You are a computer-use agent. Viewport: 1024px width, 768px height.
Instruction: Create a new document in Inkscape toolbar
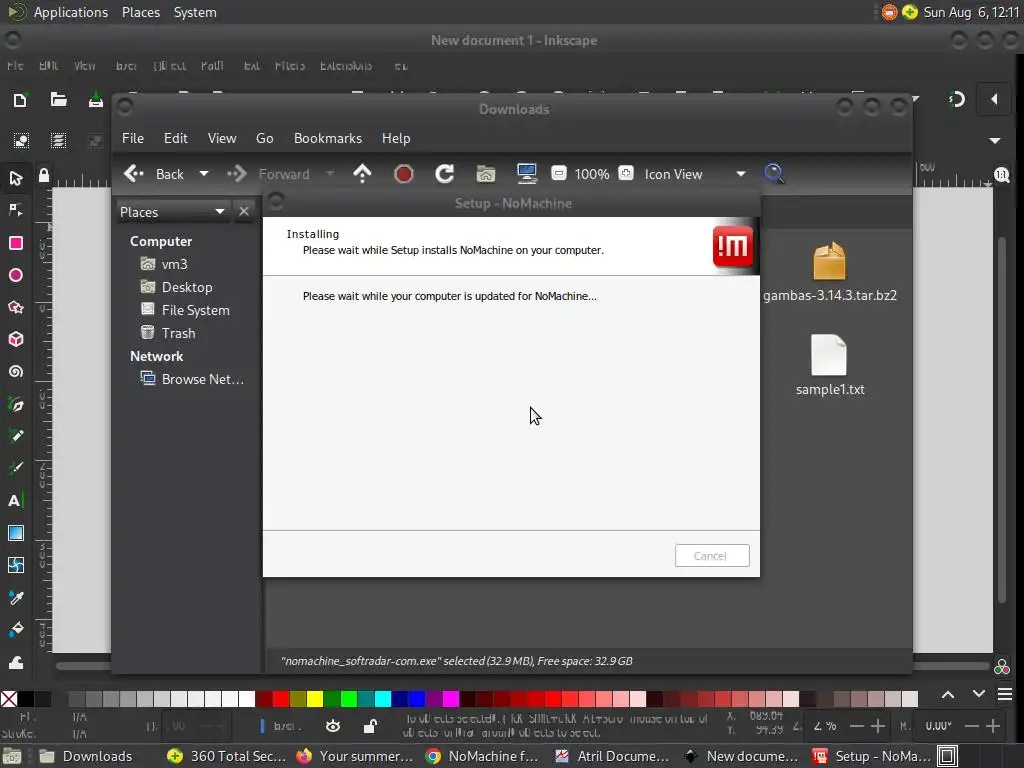(20, 100)
